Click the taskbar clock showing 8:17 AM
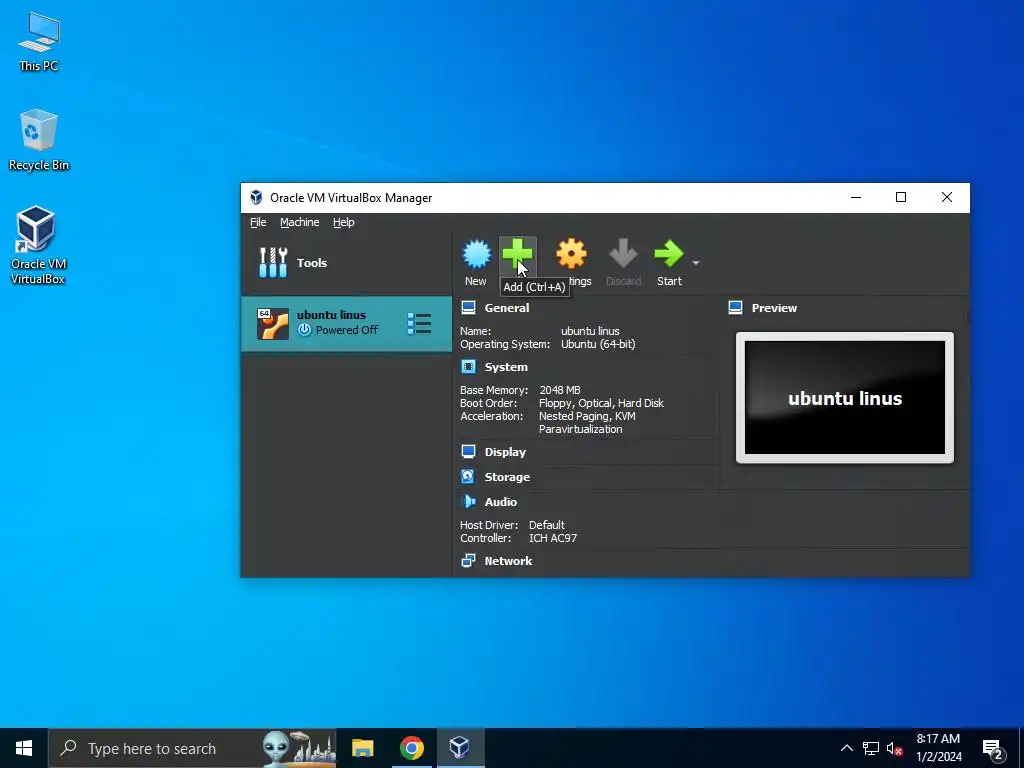 (x=938, y=748)
